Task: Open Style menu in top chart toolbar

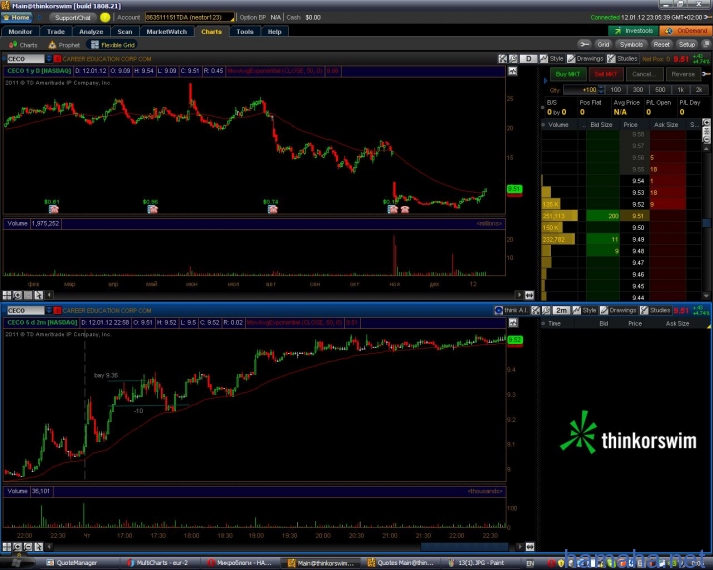Action: click(552, 59)
